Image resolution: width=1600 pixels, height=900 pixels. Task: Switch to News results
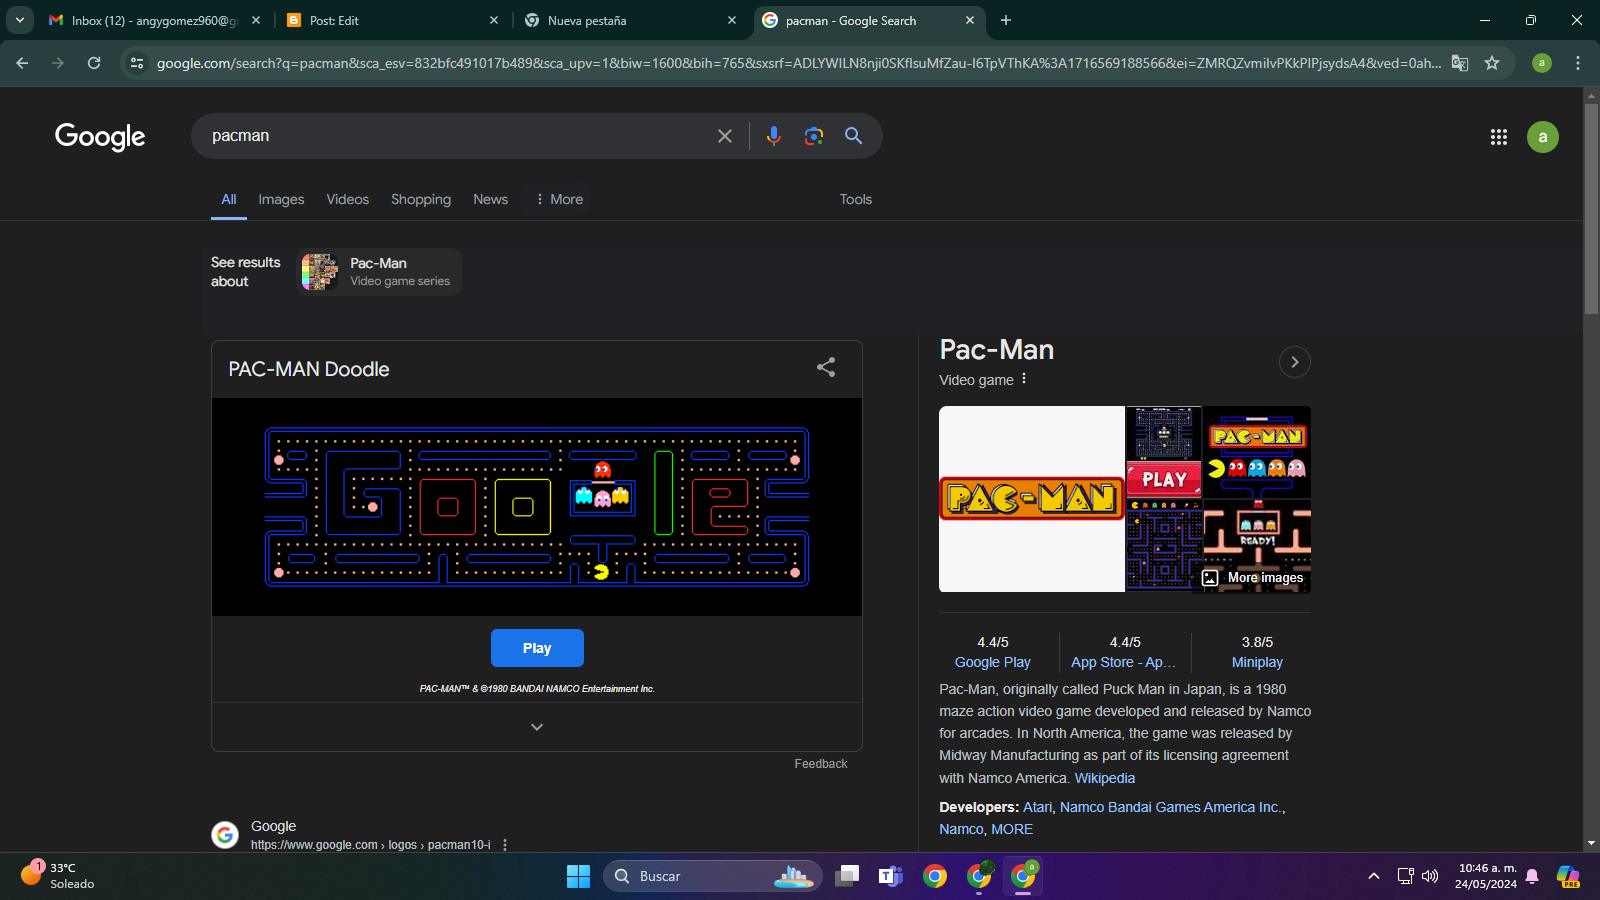click(490, 199)
